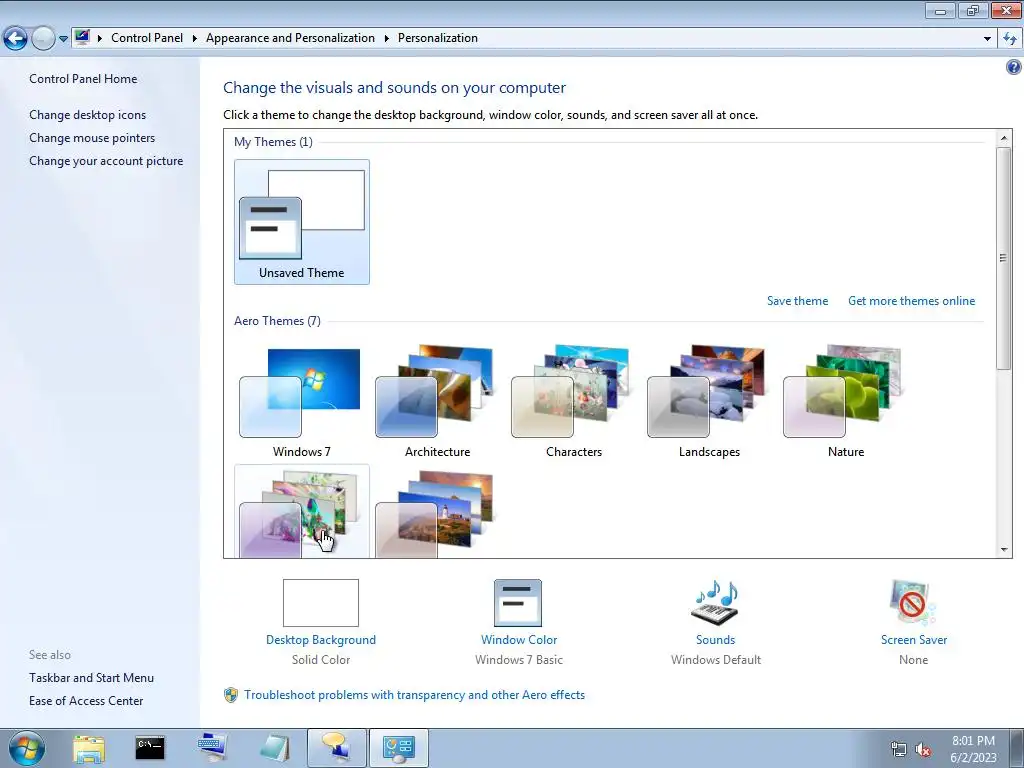
Task: Apply the Windows 7 Aero theme
Action: (302, 401)
